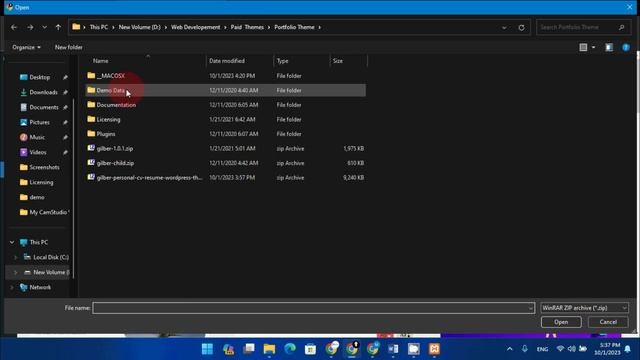The height and width of the screenshot is (360, 640).
Task: Open the File name history dropdown
Action: click(x=531, y=308)
